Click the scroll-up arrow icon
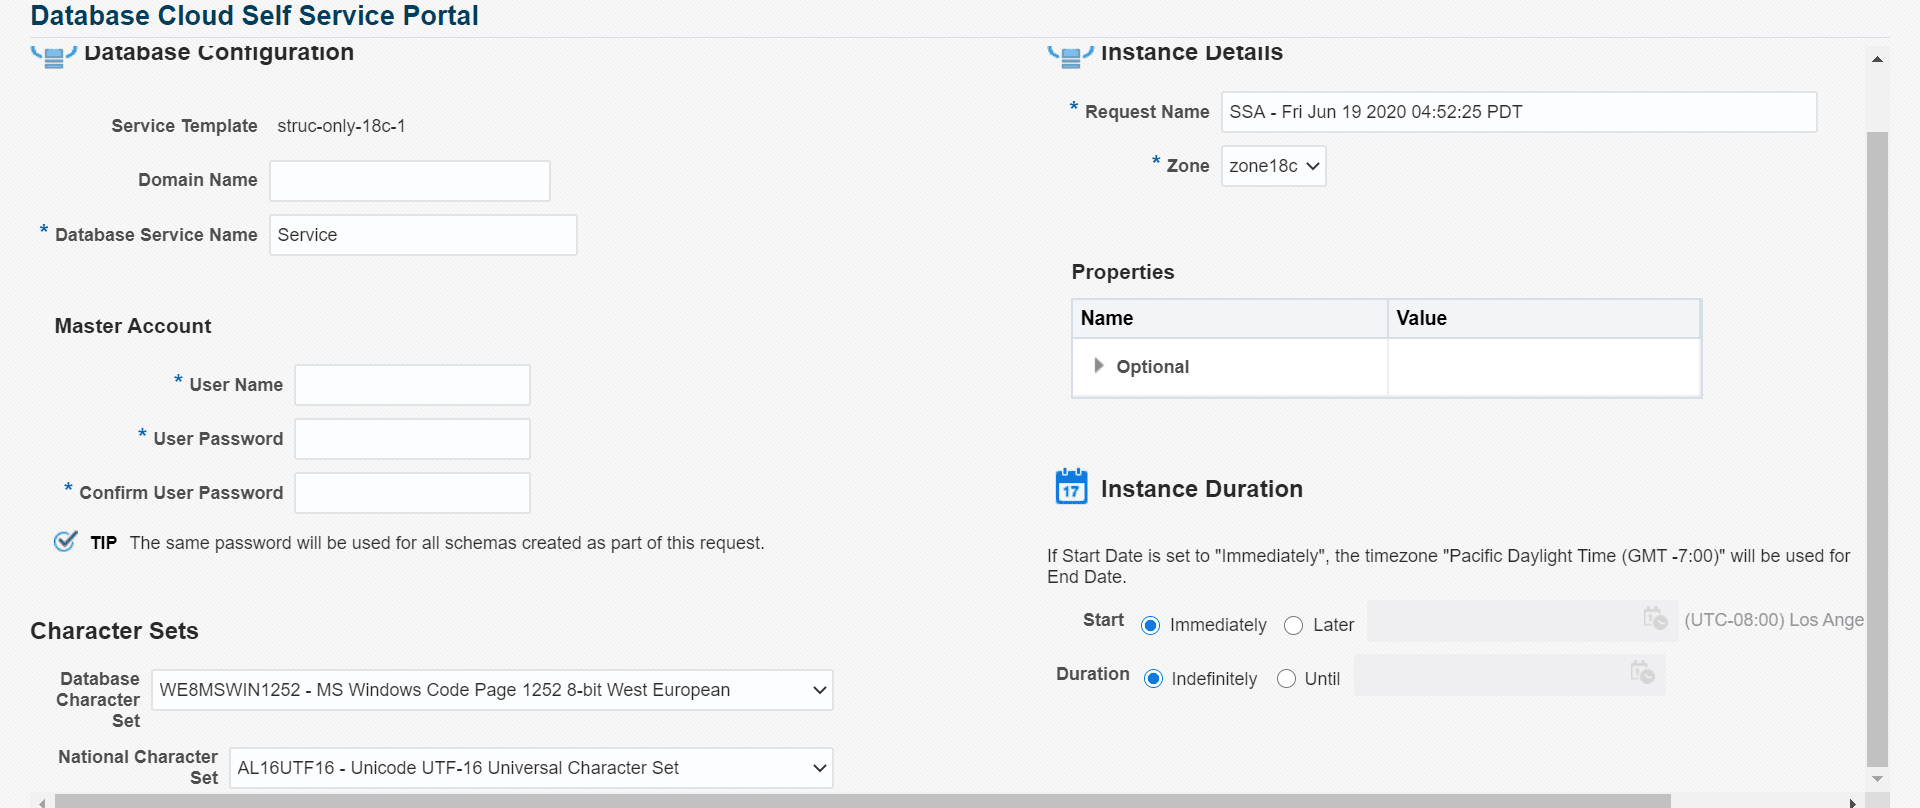Screen dimensions: 1920x808 [1877, 60]
